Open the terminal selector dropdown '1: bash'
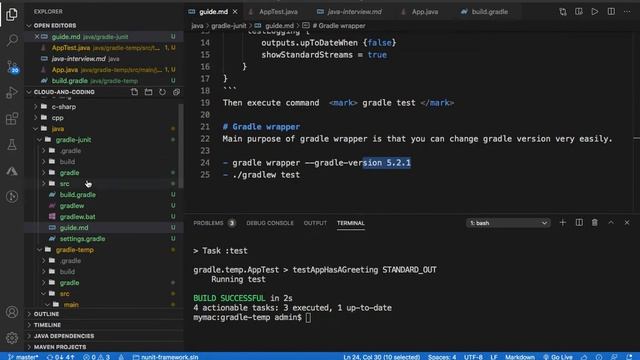 tap(508, 223)
